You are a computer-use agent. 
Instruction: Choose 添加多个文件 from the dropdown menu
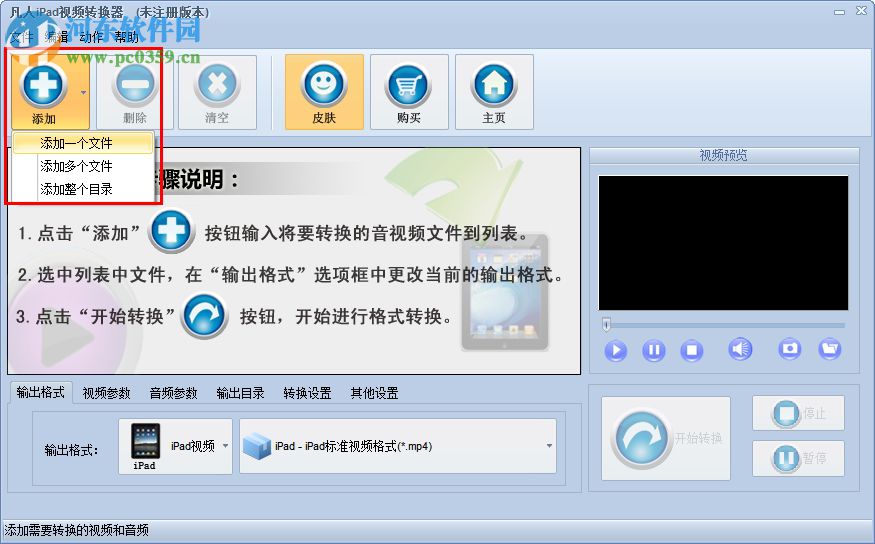click(83, 166)
